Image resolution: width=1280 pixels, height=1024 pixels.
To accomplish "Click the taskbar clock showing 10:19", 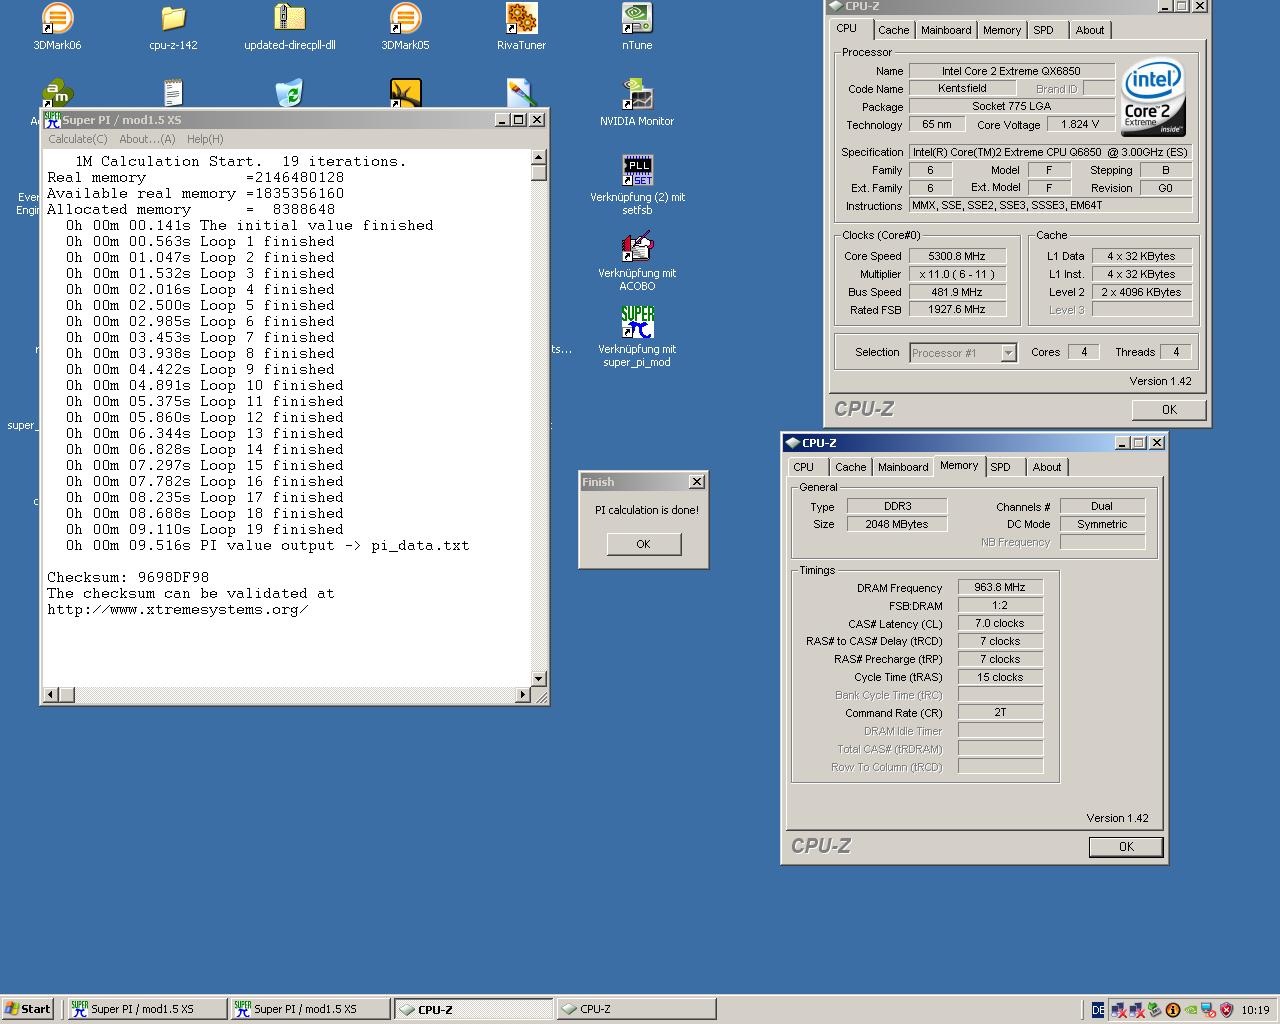I will [1255, 1010].
